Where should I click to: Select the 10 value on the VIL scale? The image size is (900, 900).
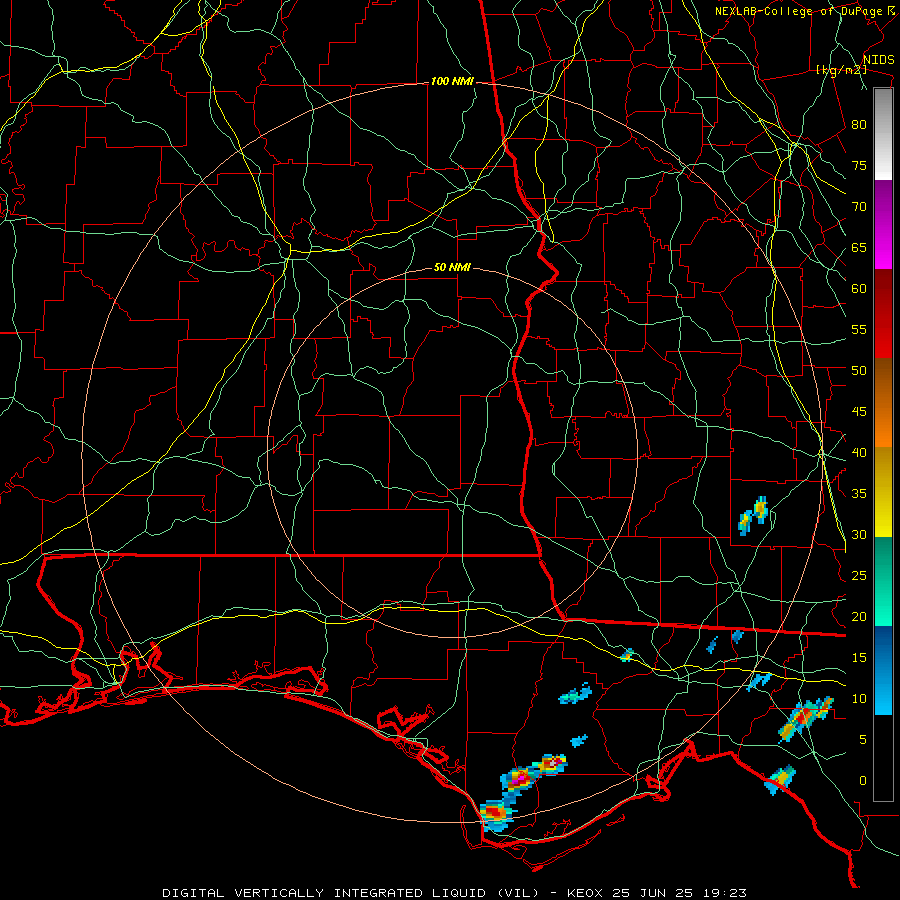[x=859, y=699]
